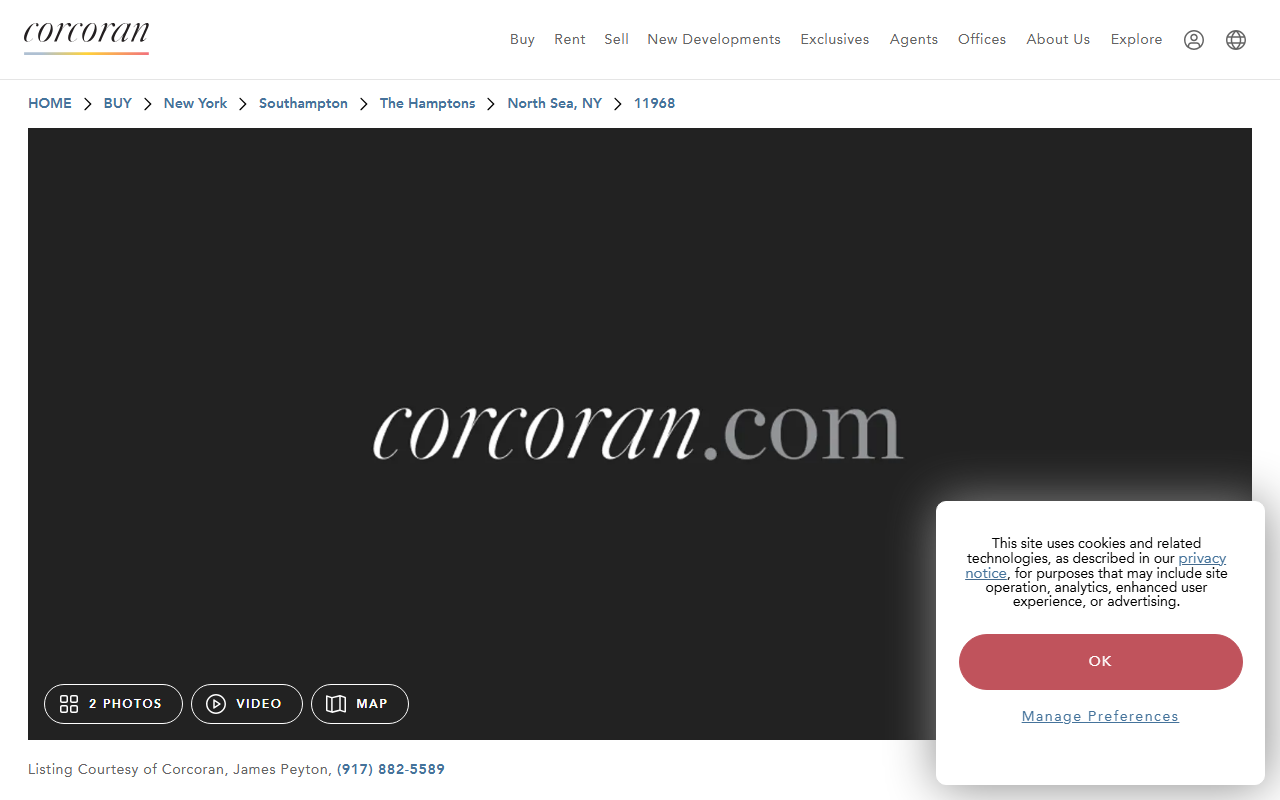Viewport: 1280px width, 800px height.
Task: Open Manage Preferences for cookies
Action: click(1100, 716)
